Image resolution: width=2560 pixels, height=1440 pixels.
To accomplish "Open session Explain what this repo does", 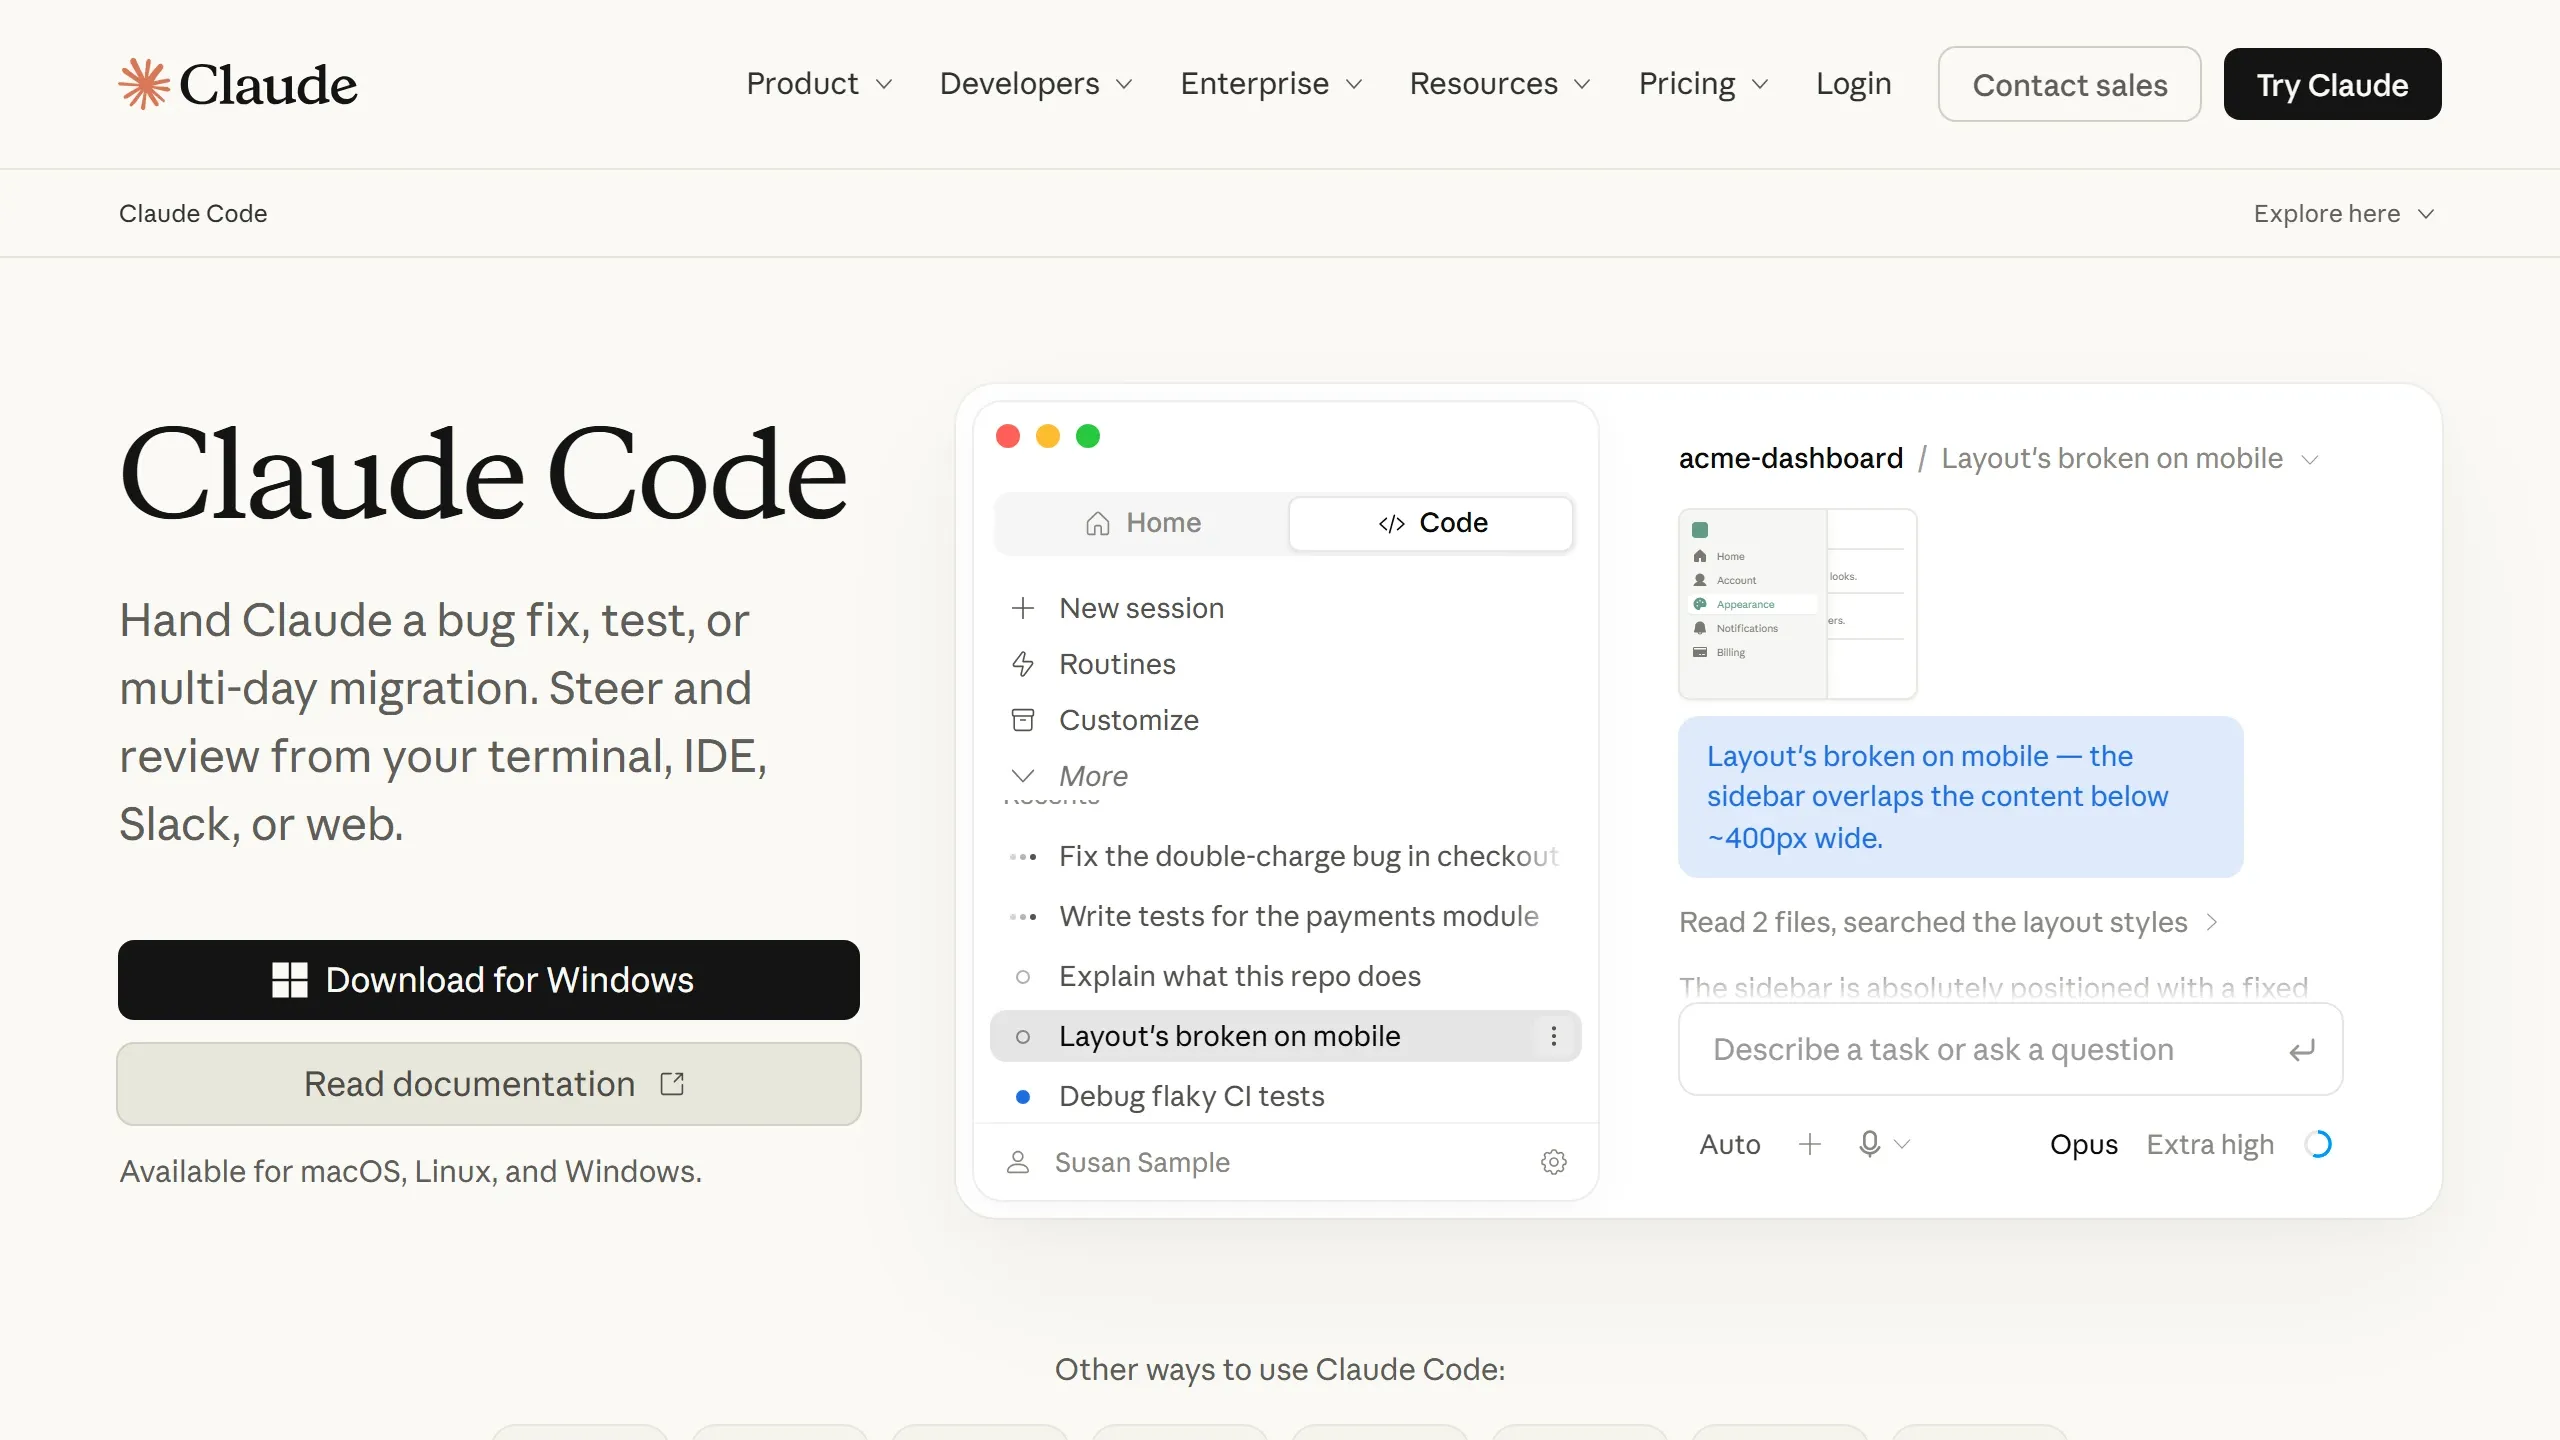I will [x=1285, y=977].
